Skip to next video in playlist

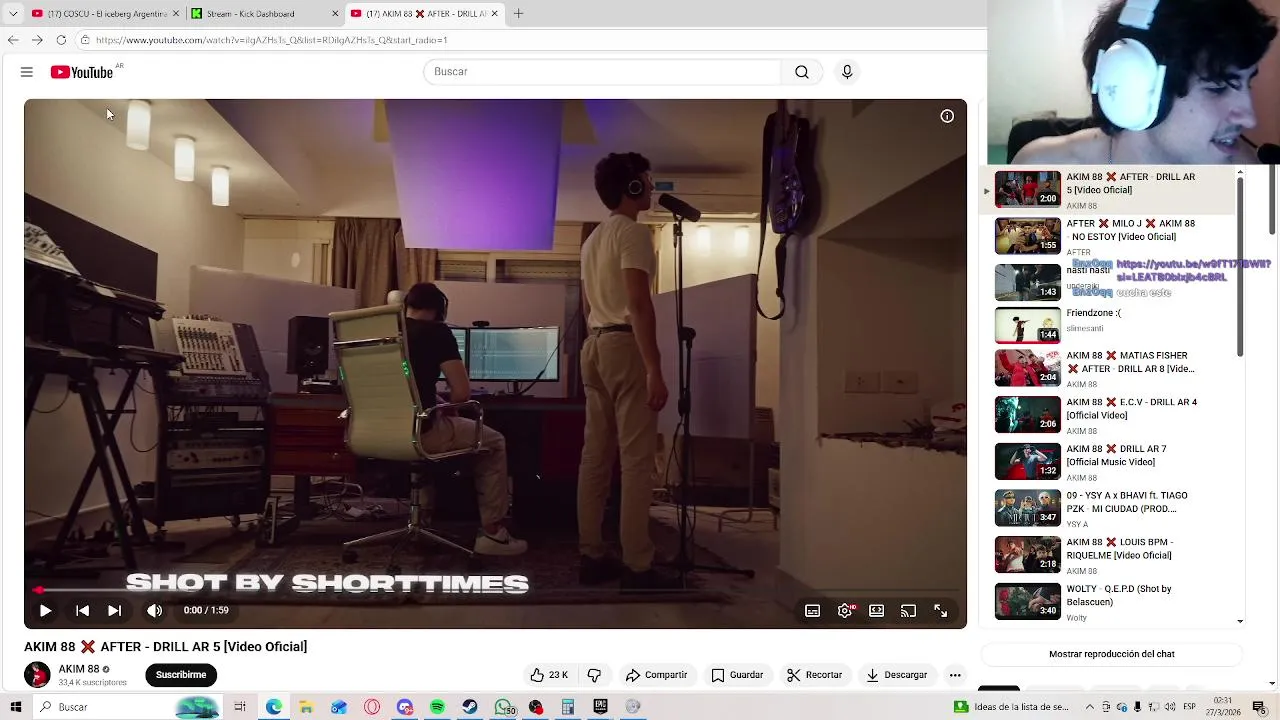(x=114, y=610)
